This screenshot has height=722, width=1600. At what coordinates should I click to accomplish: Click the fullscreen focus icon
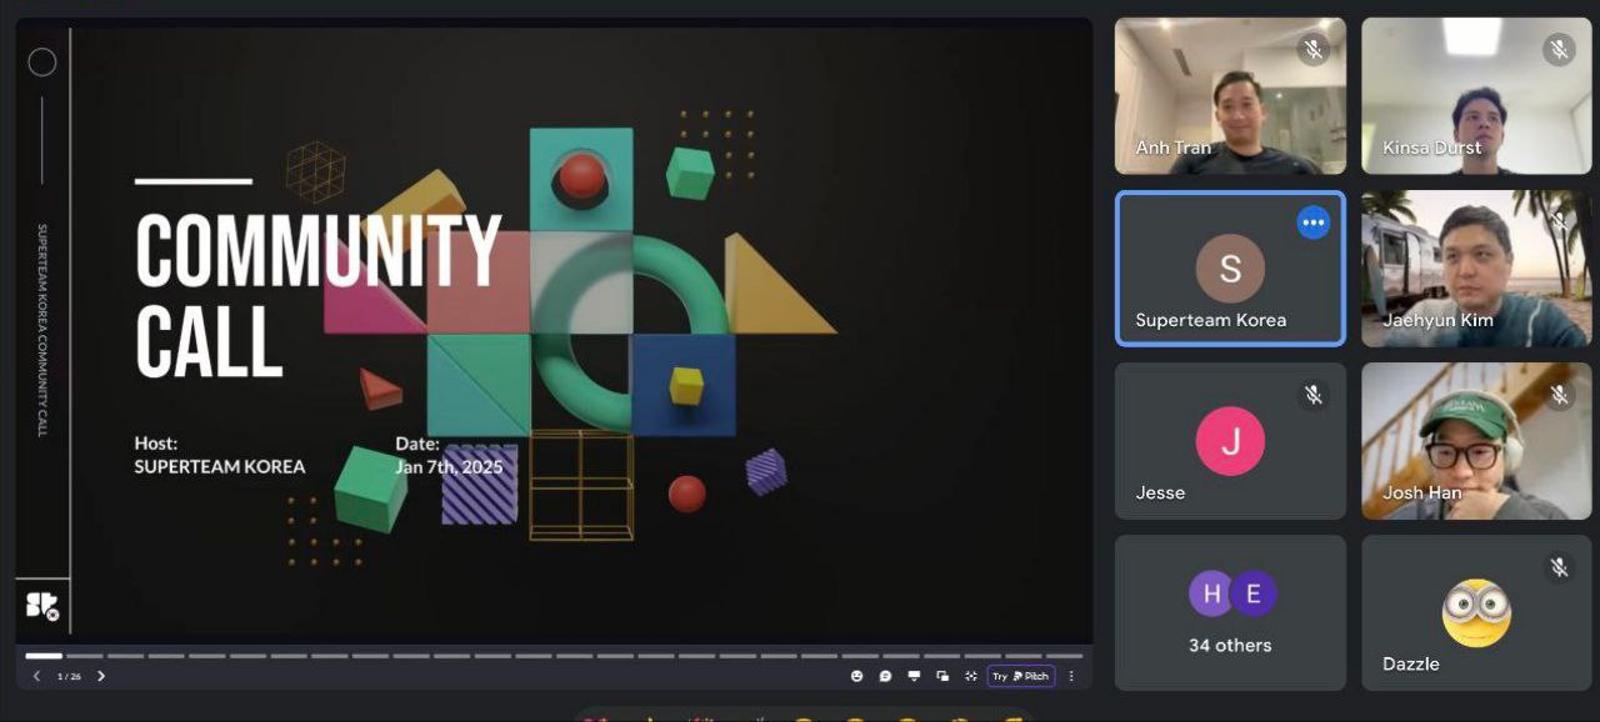(970, 676)
